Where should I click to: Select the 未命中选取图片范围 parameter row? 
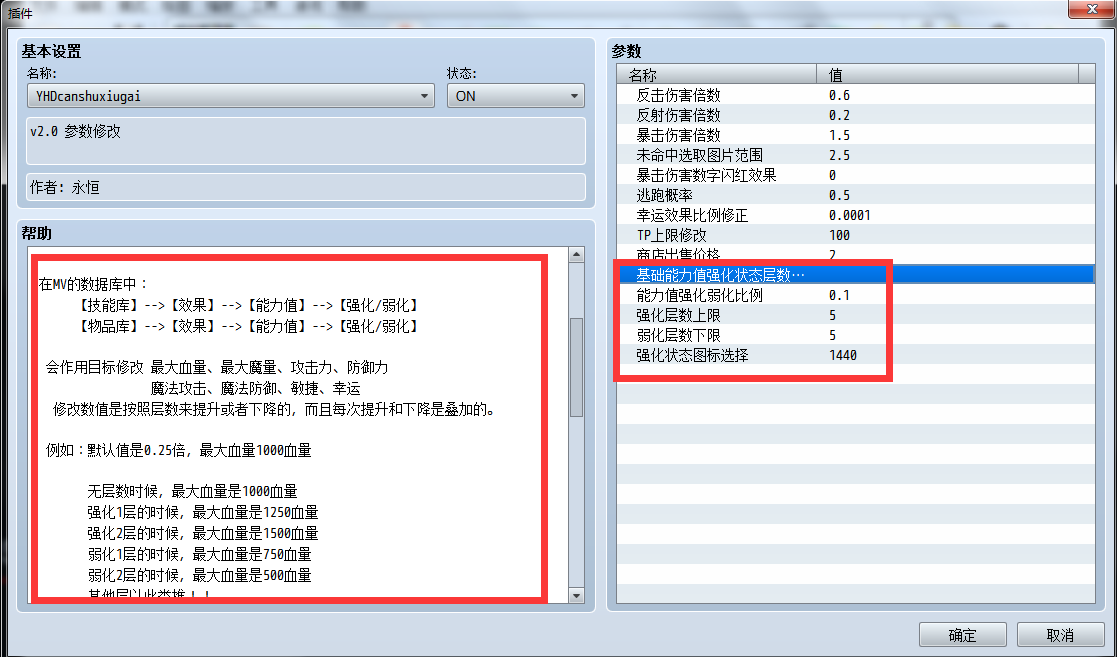[856, 155]
